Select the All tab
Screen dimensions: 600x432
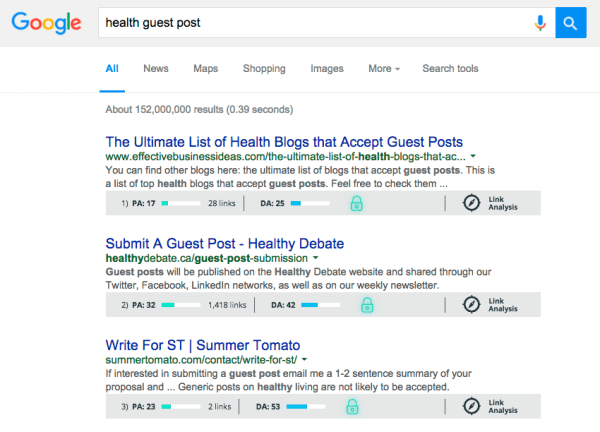(x=112, y=68)
